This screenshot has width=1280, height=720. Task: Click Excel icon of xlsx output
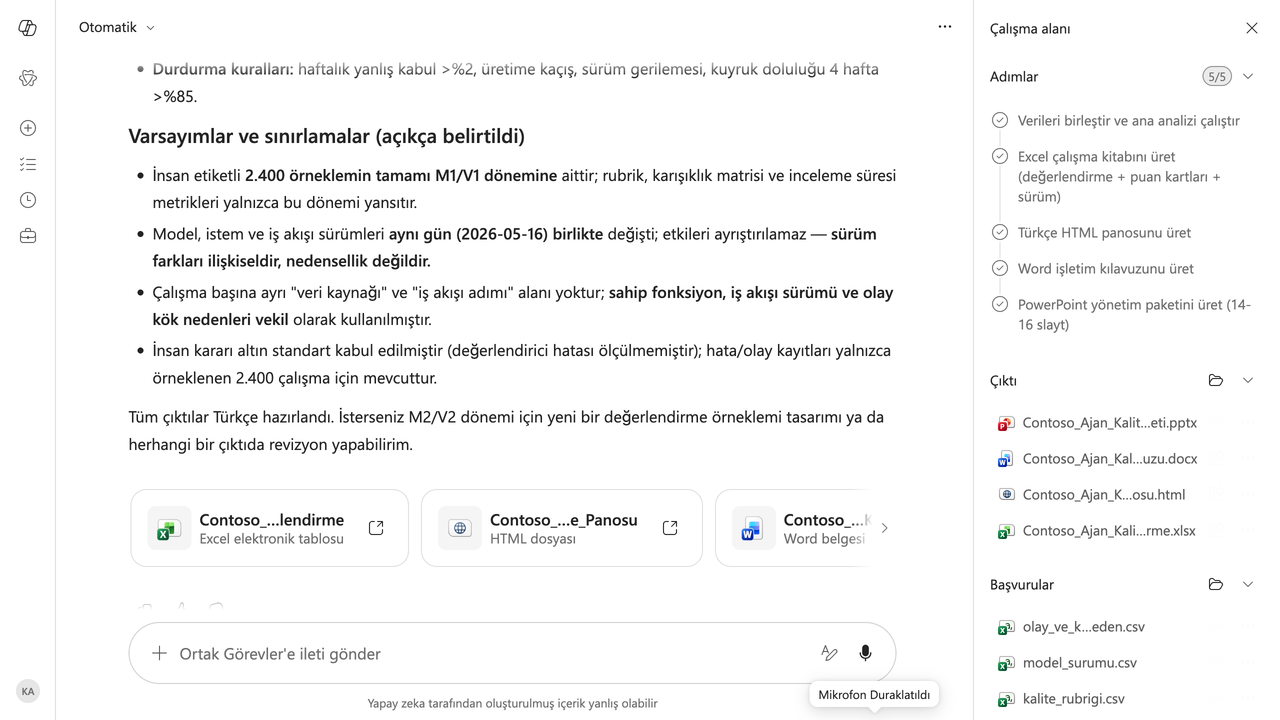pos(1006,531)
